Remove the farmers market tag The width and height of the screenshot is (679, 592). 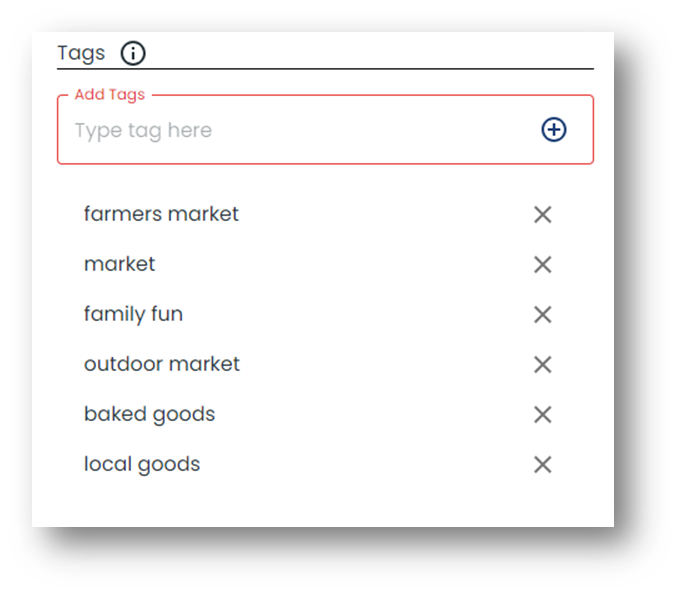(543, 215)
